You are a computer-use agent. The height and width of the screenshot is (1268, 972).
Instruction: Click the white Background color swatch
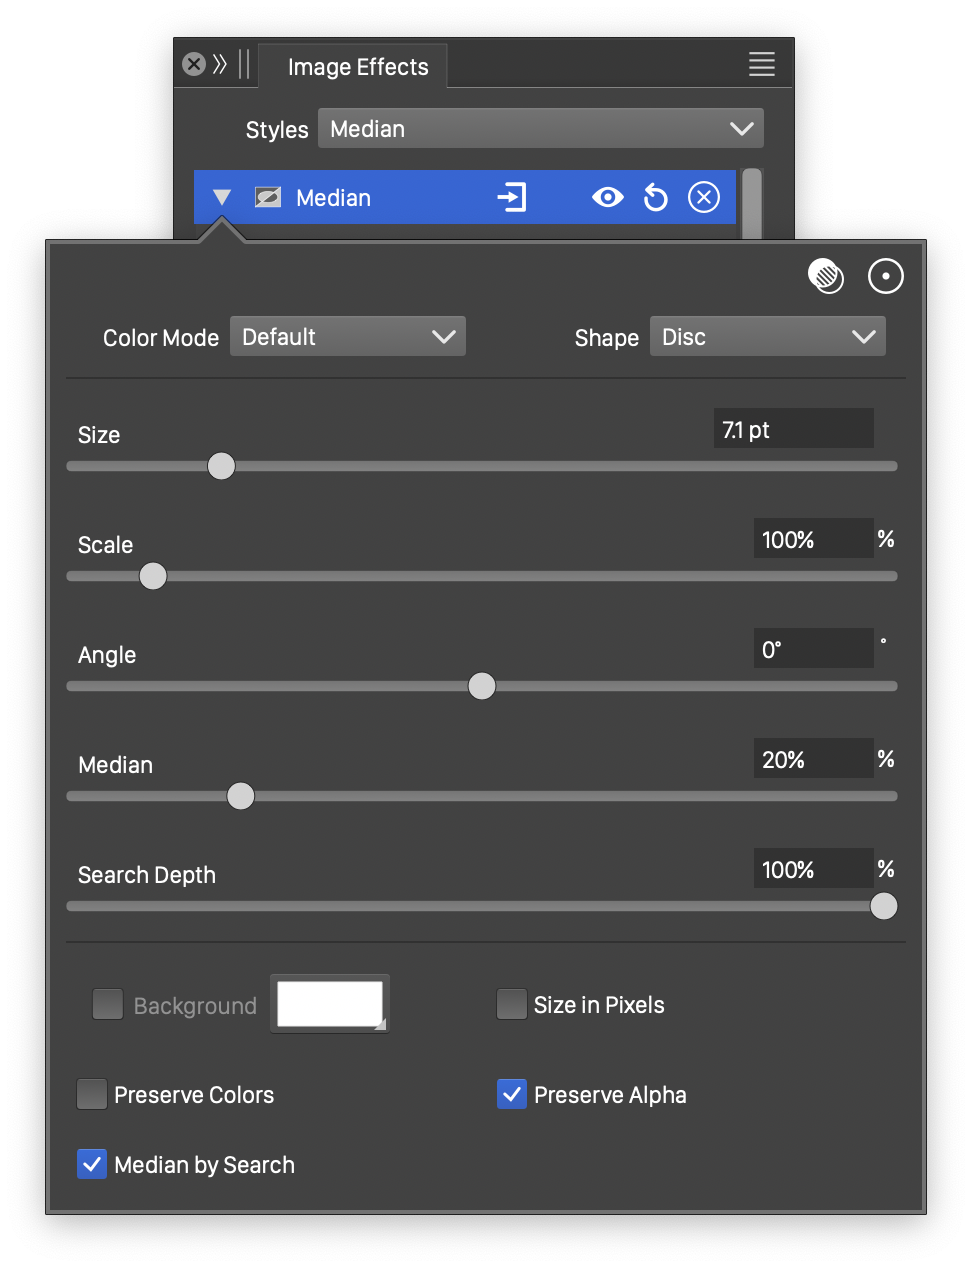[330, 1004]
